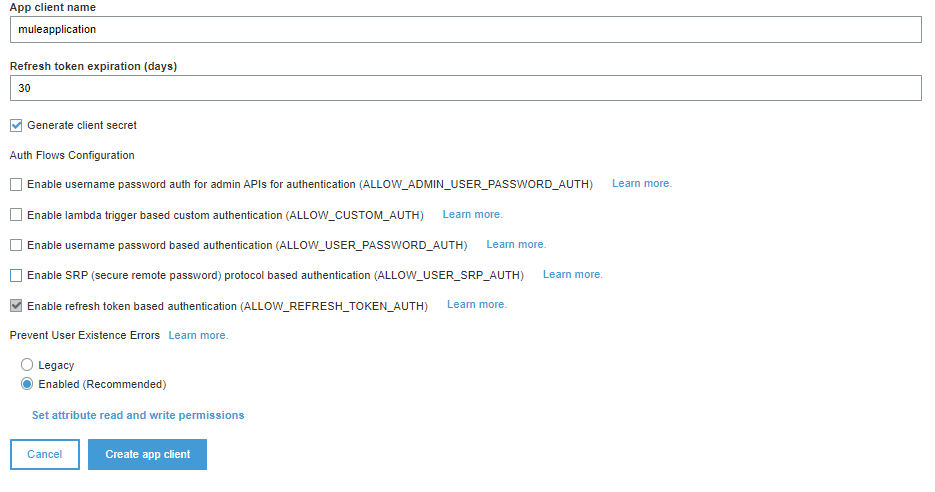Click the App client name input field
This screenshot has width=935, height=492.
(x=465, y=30)
